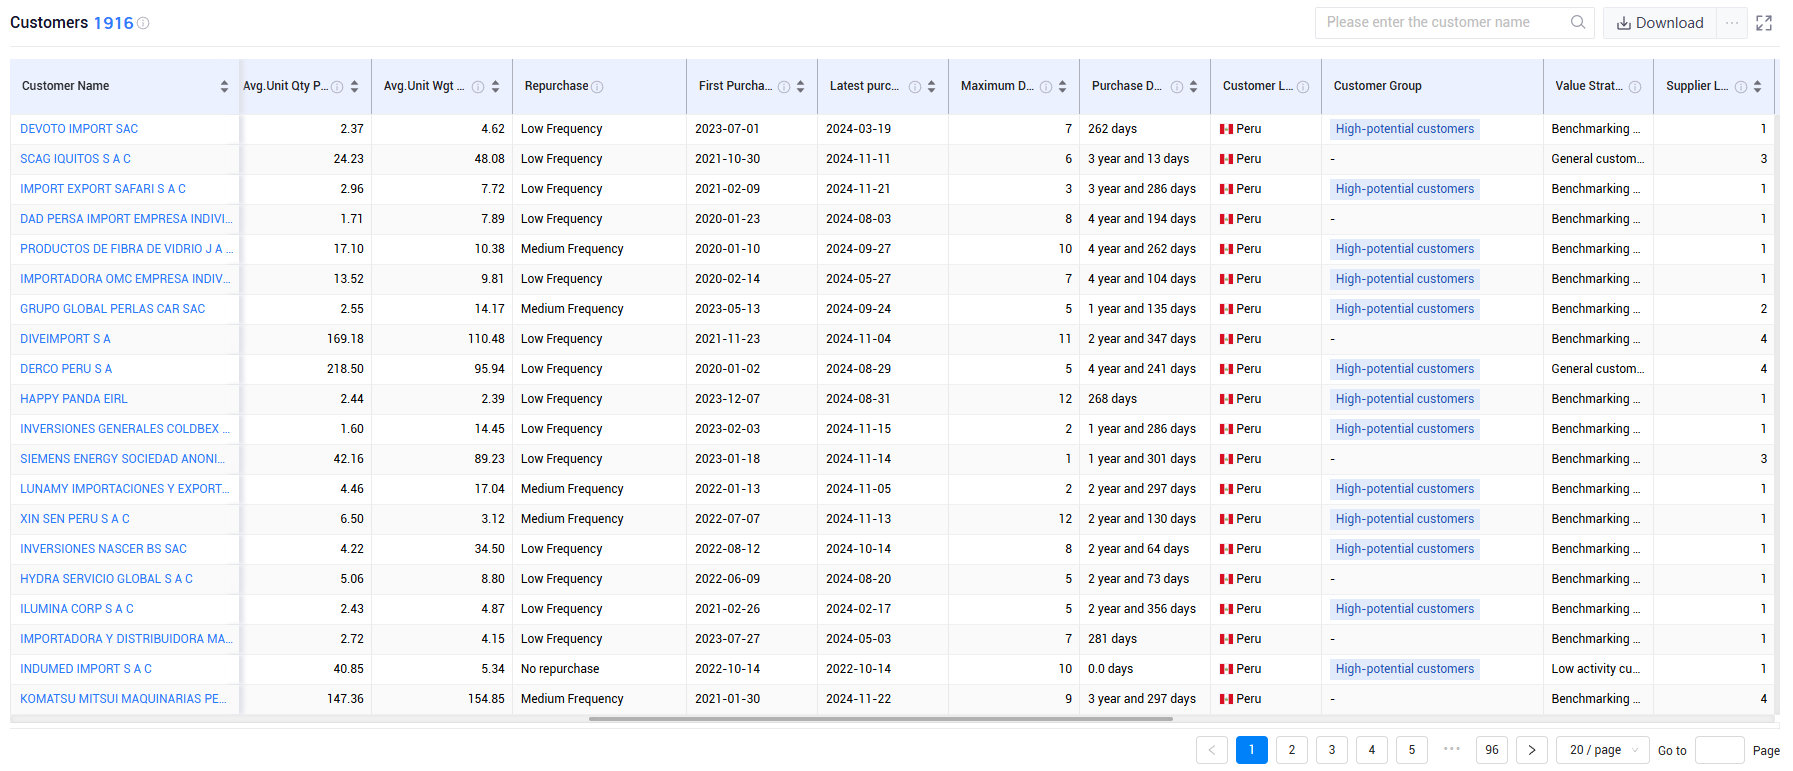Open DEVOTO IMPORT SAC customer link
The width and height of the screenshot is (1793, 771).
tap(79, 129)
